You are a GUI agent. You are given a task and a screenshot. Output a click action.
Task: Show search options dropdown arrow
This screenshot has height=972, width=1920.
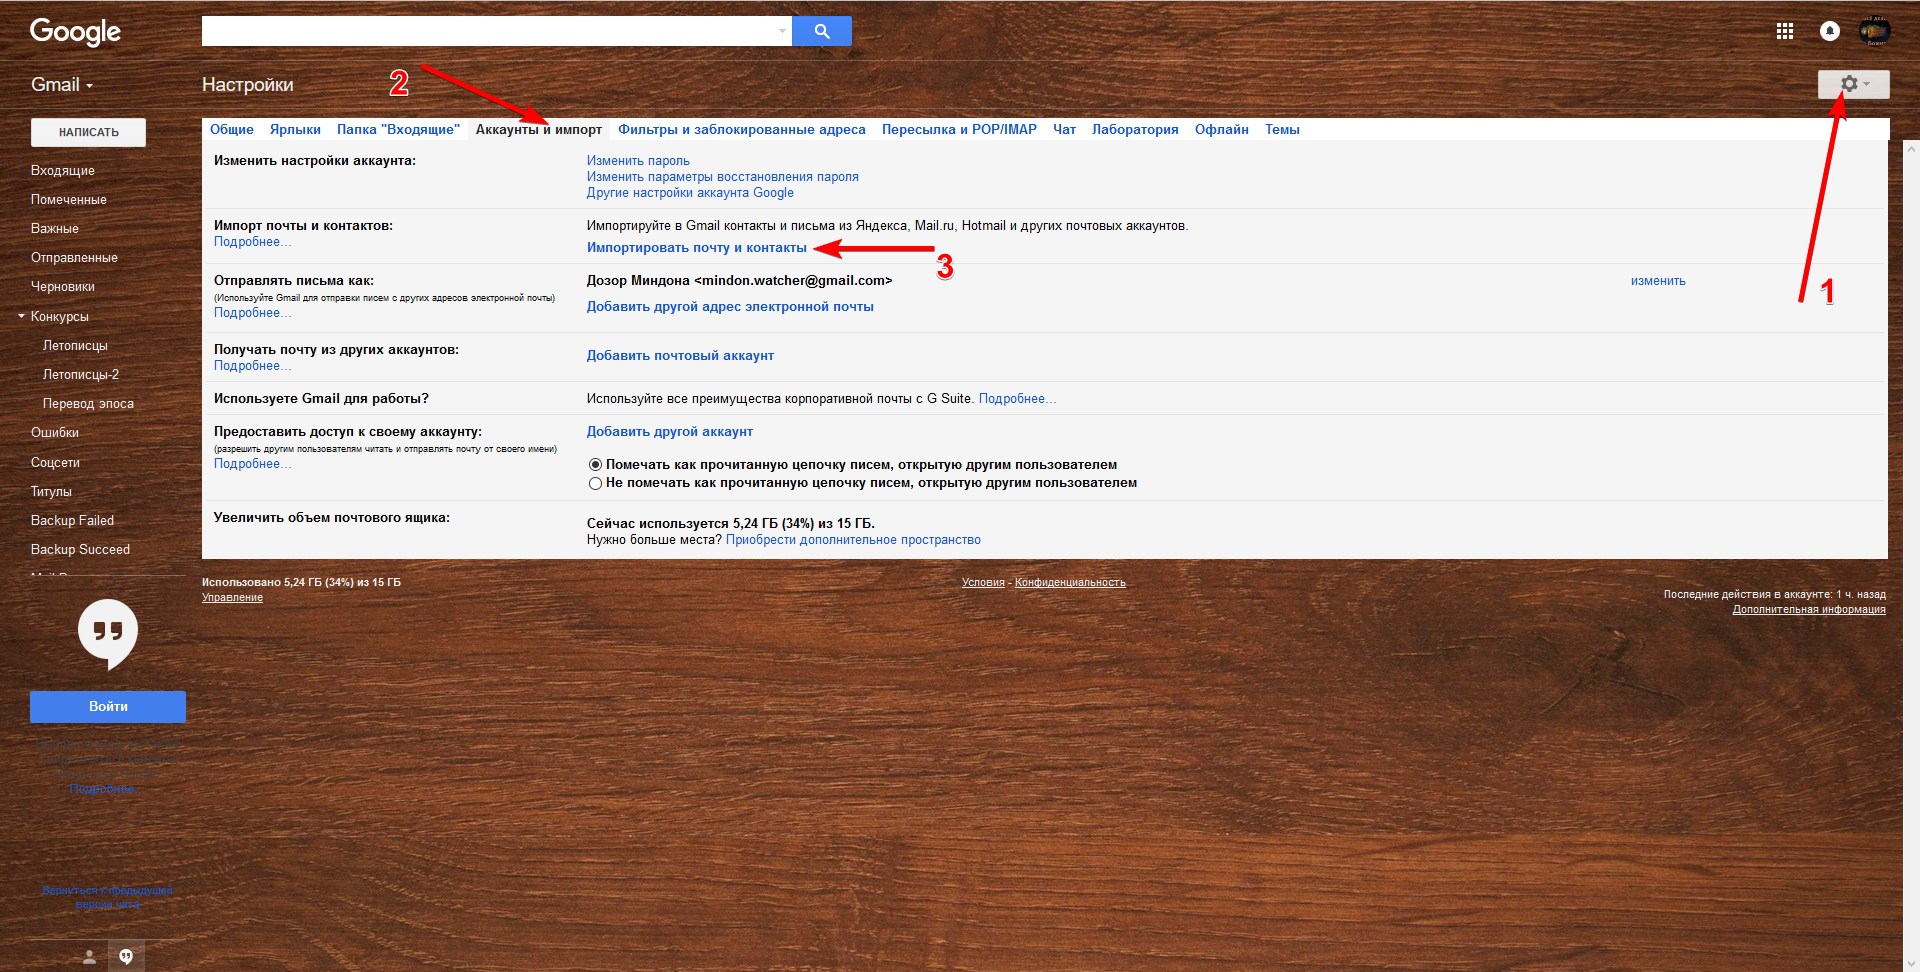782,31
